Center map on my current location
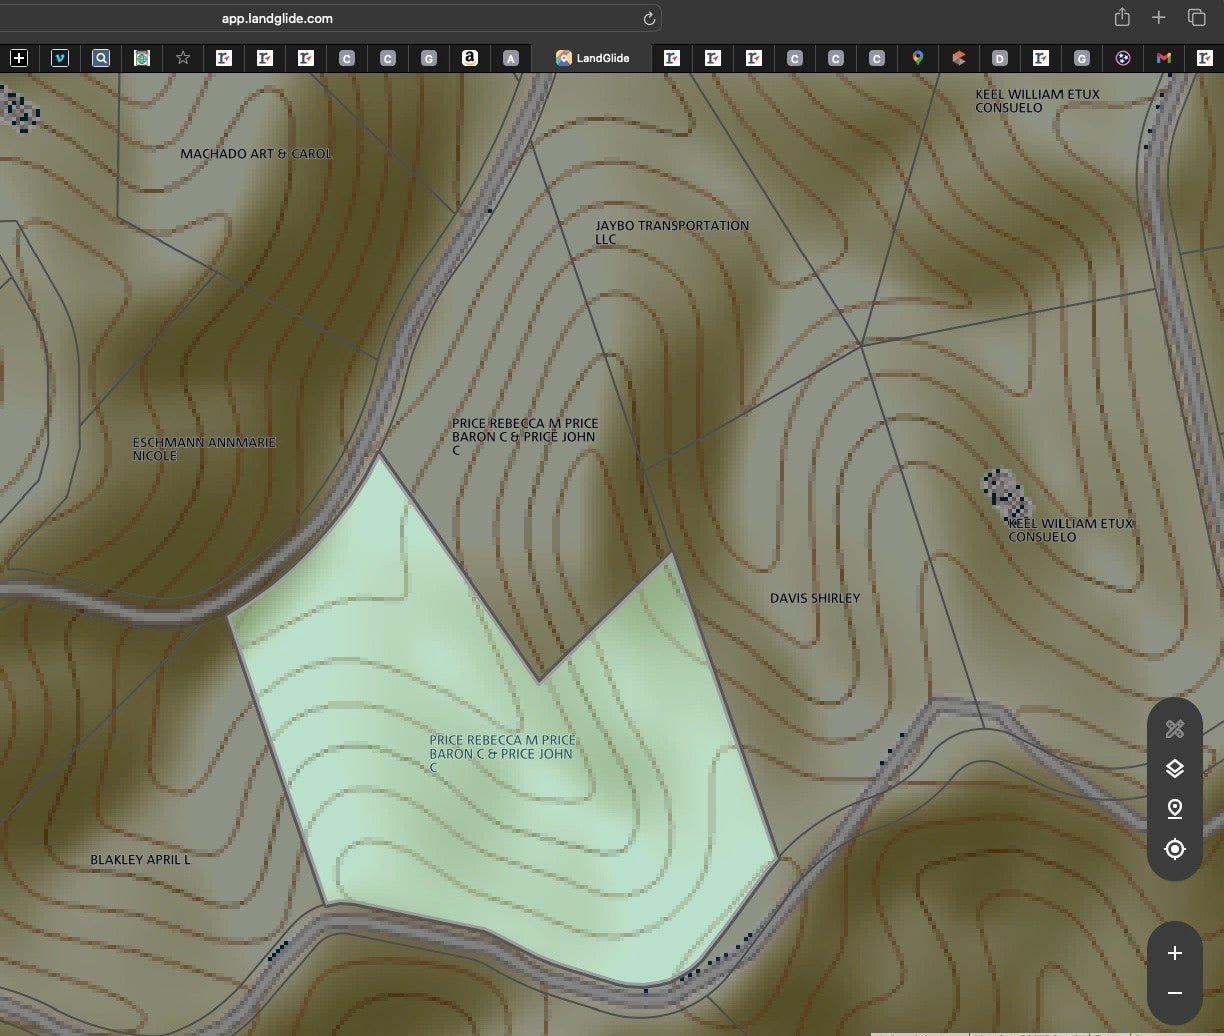Screen dimensions: 1224x1036 (x=1175, y=849)
